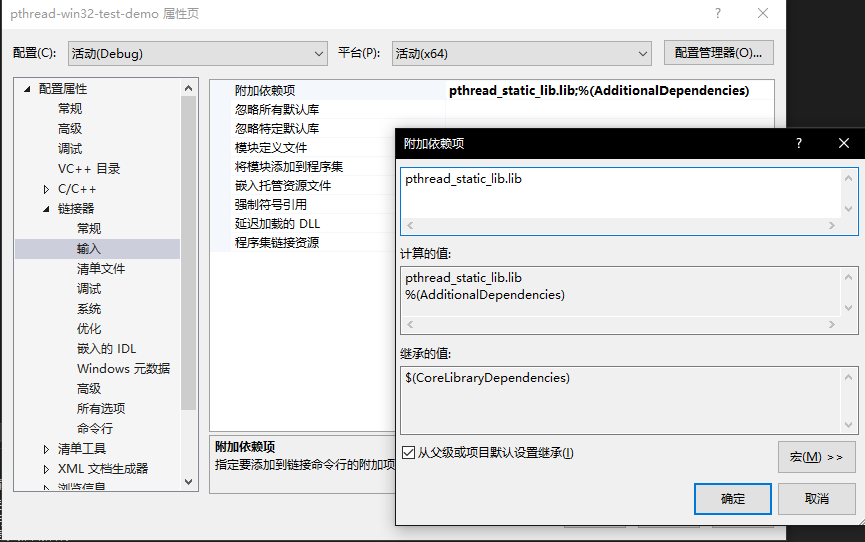This screenshot has width=865, height=542.
Task: Click edit box horizontal scroll right arrow
Action: (832, 226)
